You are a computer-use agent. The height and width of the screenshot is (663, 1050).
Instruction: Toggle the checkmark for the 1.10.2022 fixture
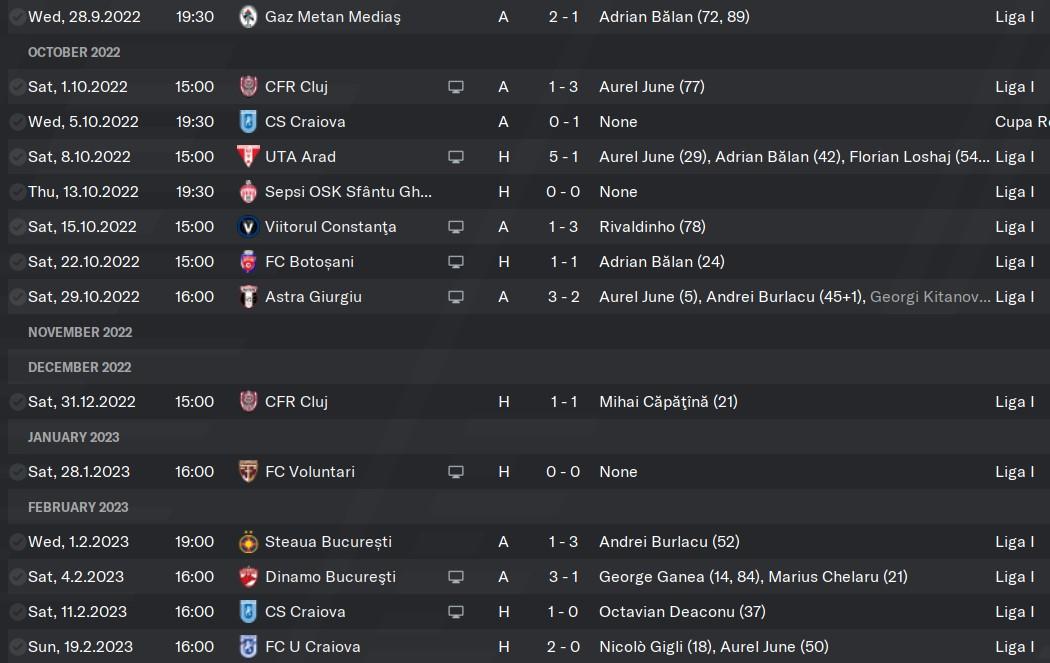click(17, 87)
